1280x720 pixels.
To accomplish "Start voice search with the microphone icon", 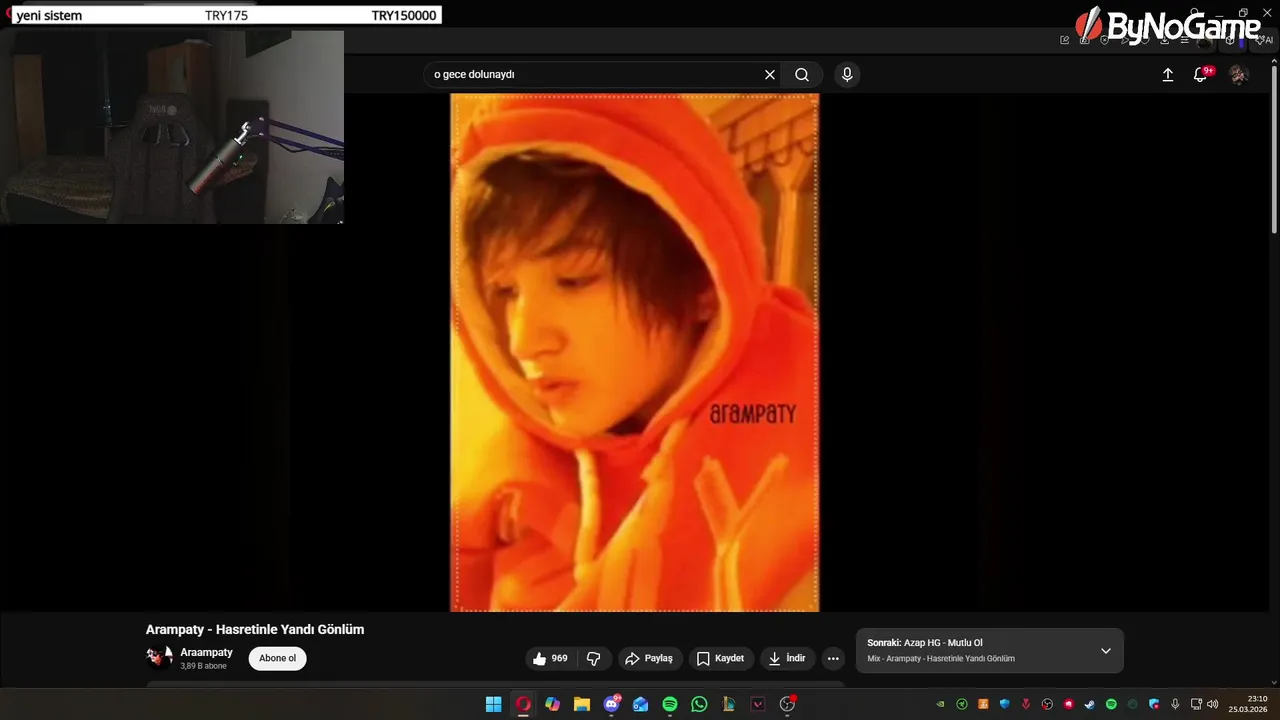I will pyautogui.click(x=847, y=75).
